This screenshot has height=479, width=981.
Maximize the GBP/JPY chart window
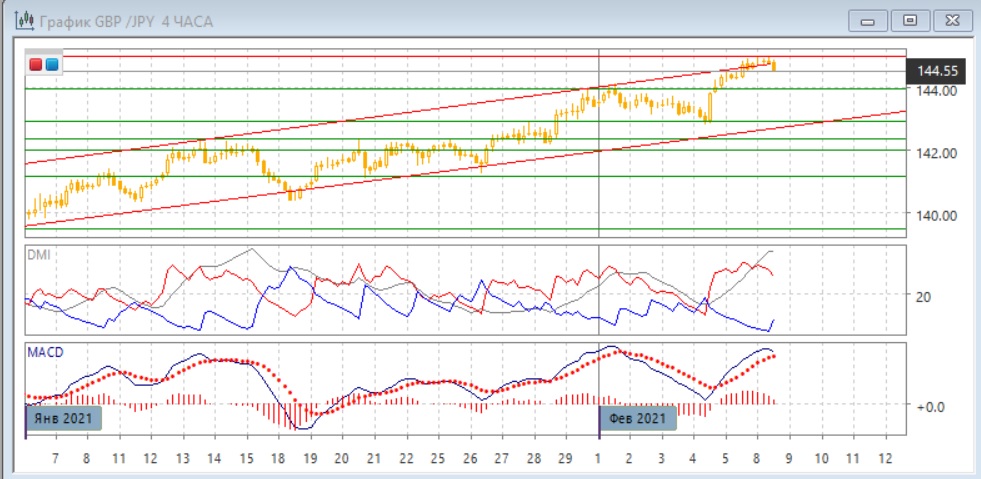910,20
